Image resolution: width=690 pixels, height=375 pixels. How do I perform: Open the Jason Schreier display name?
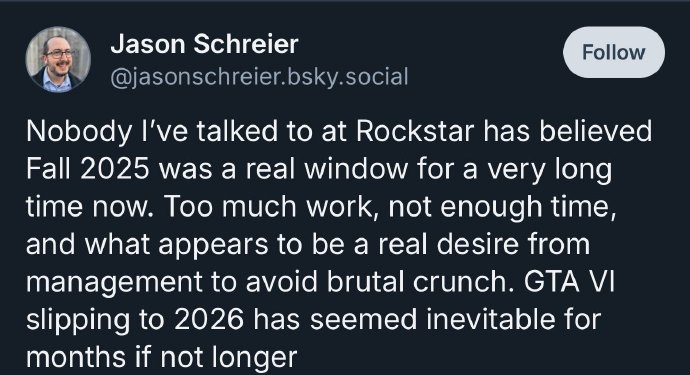[x=205, y=44]
